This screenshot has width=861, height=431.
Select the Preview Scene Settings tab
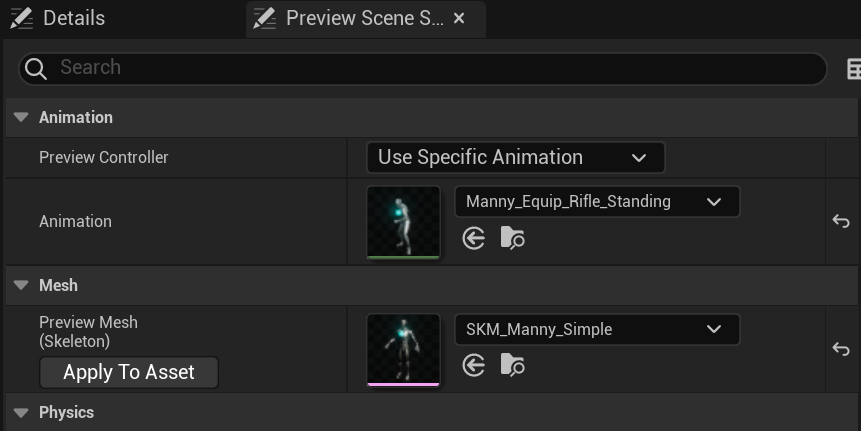point(350,18)
